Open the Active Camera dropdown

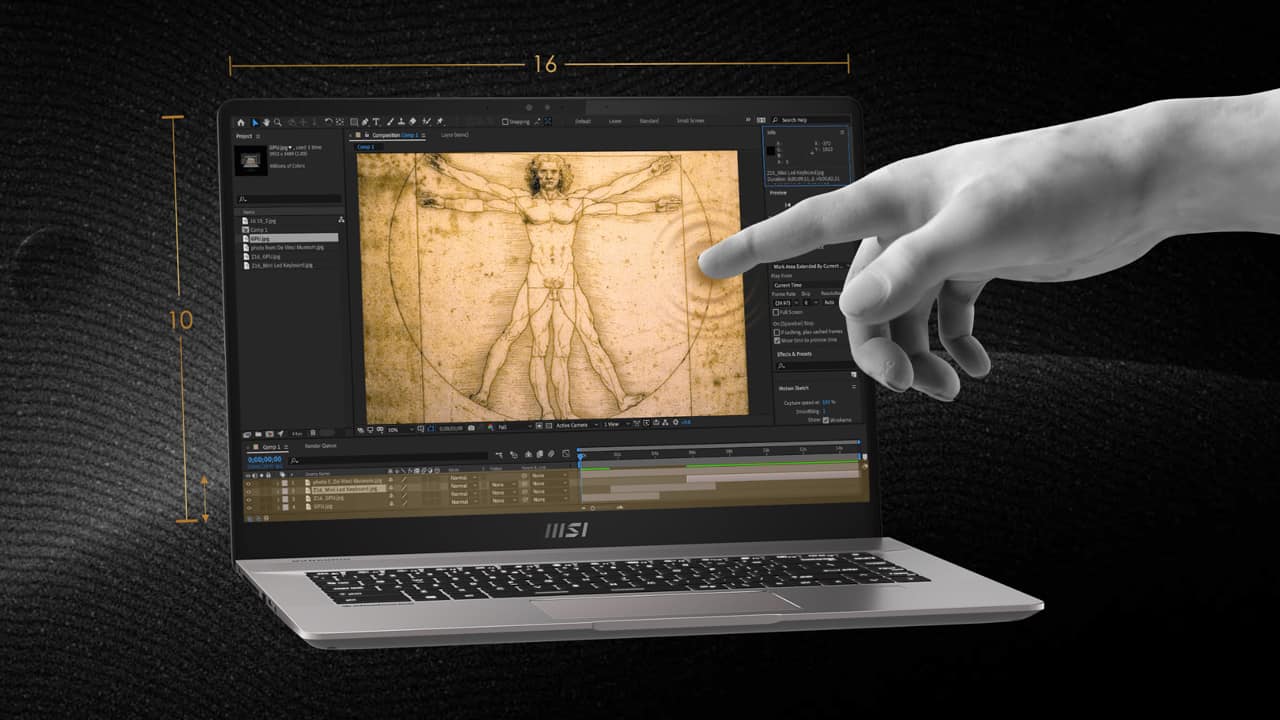[x=576, y=425]
